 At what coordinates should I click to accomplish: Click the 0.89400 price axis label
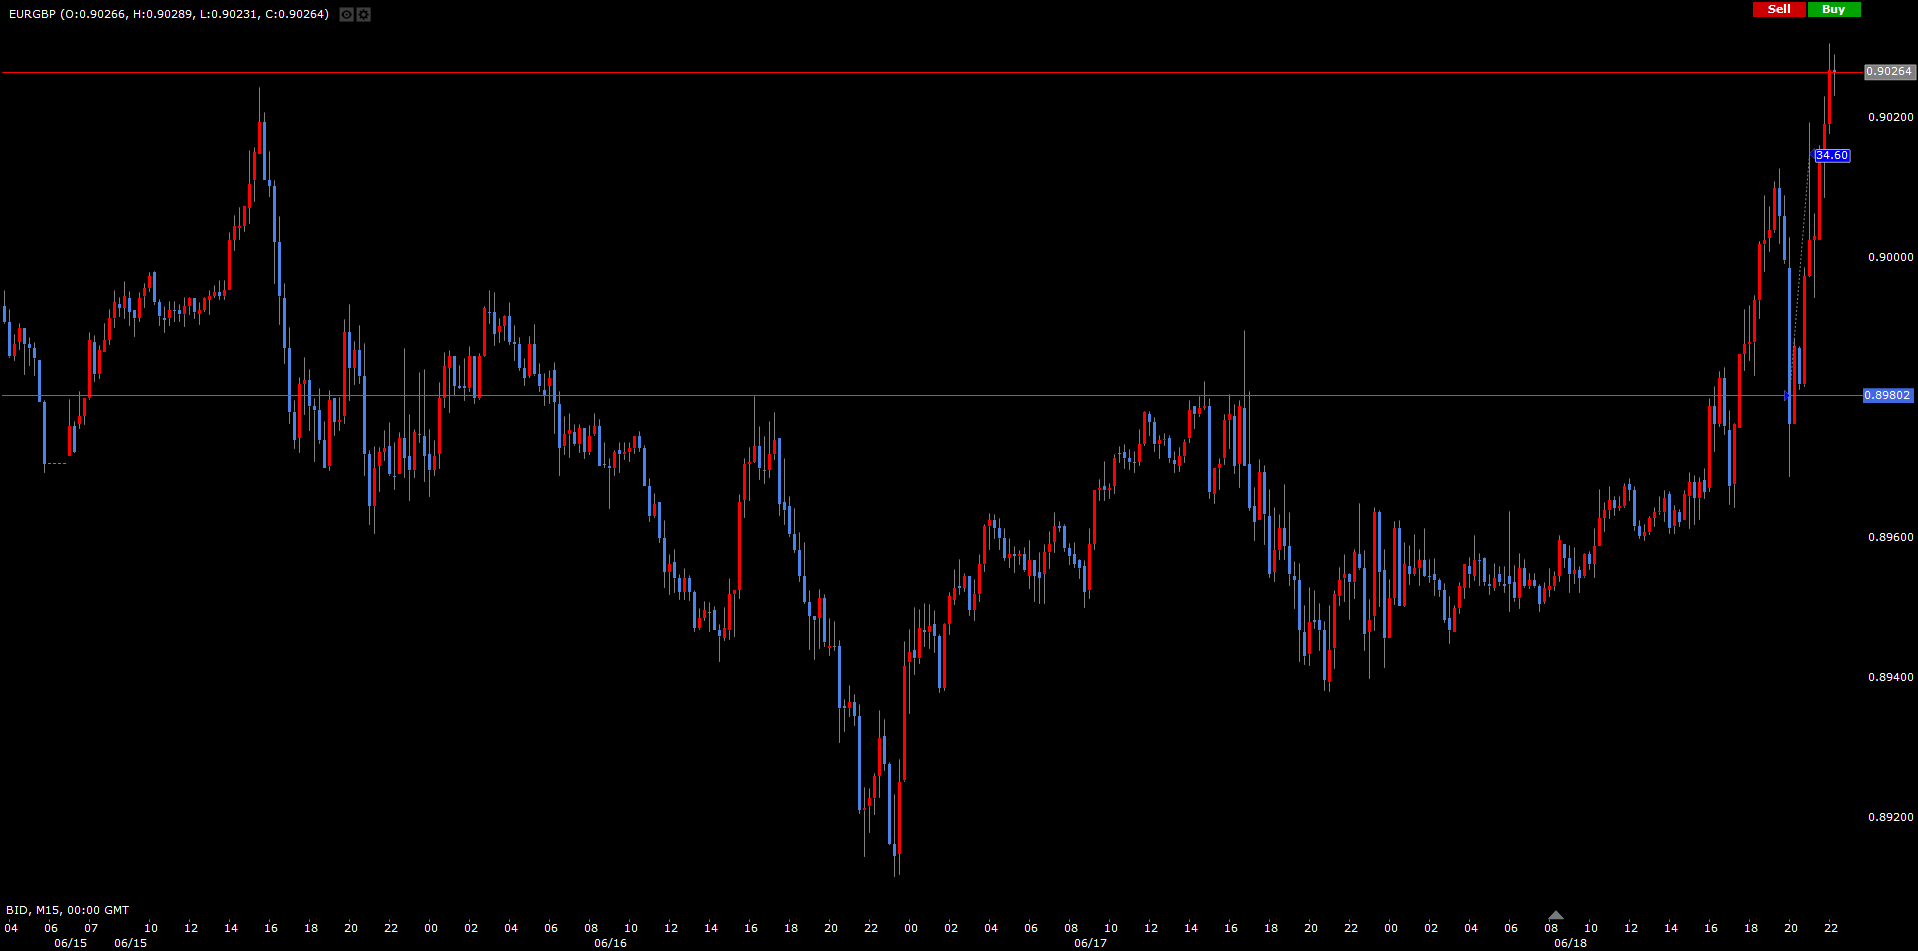(1890, 677)
